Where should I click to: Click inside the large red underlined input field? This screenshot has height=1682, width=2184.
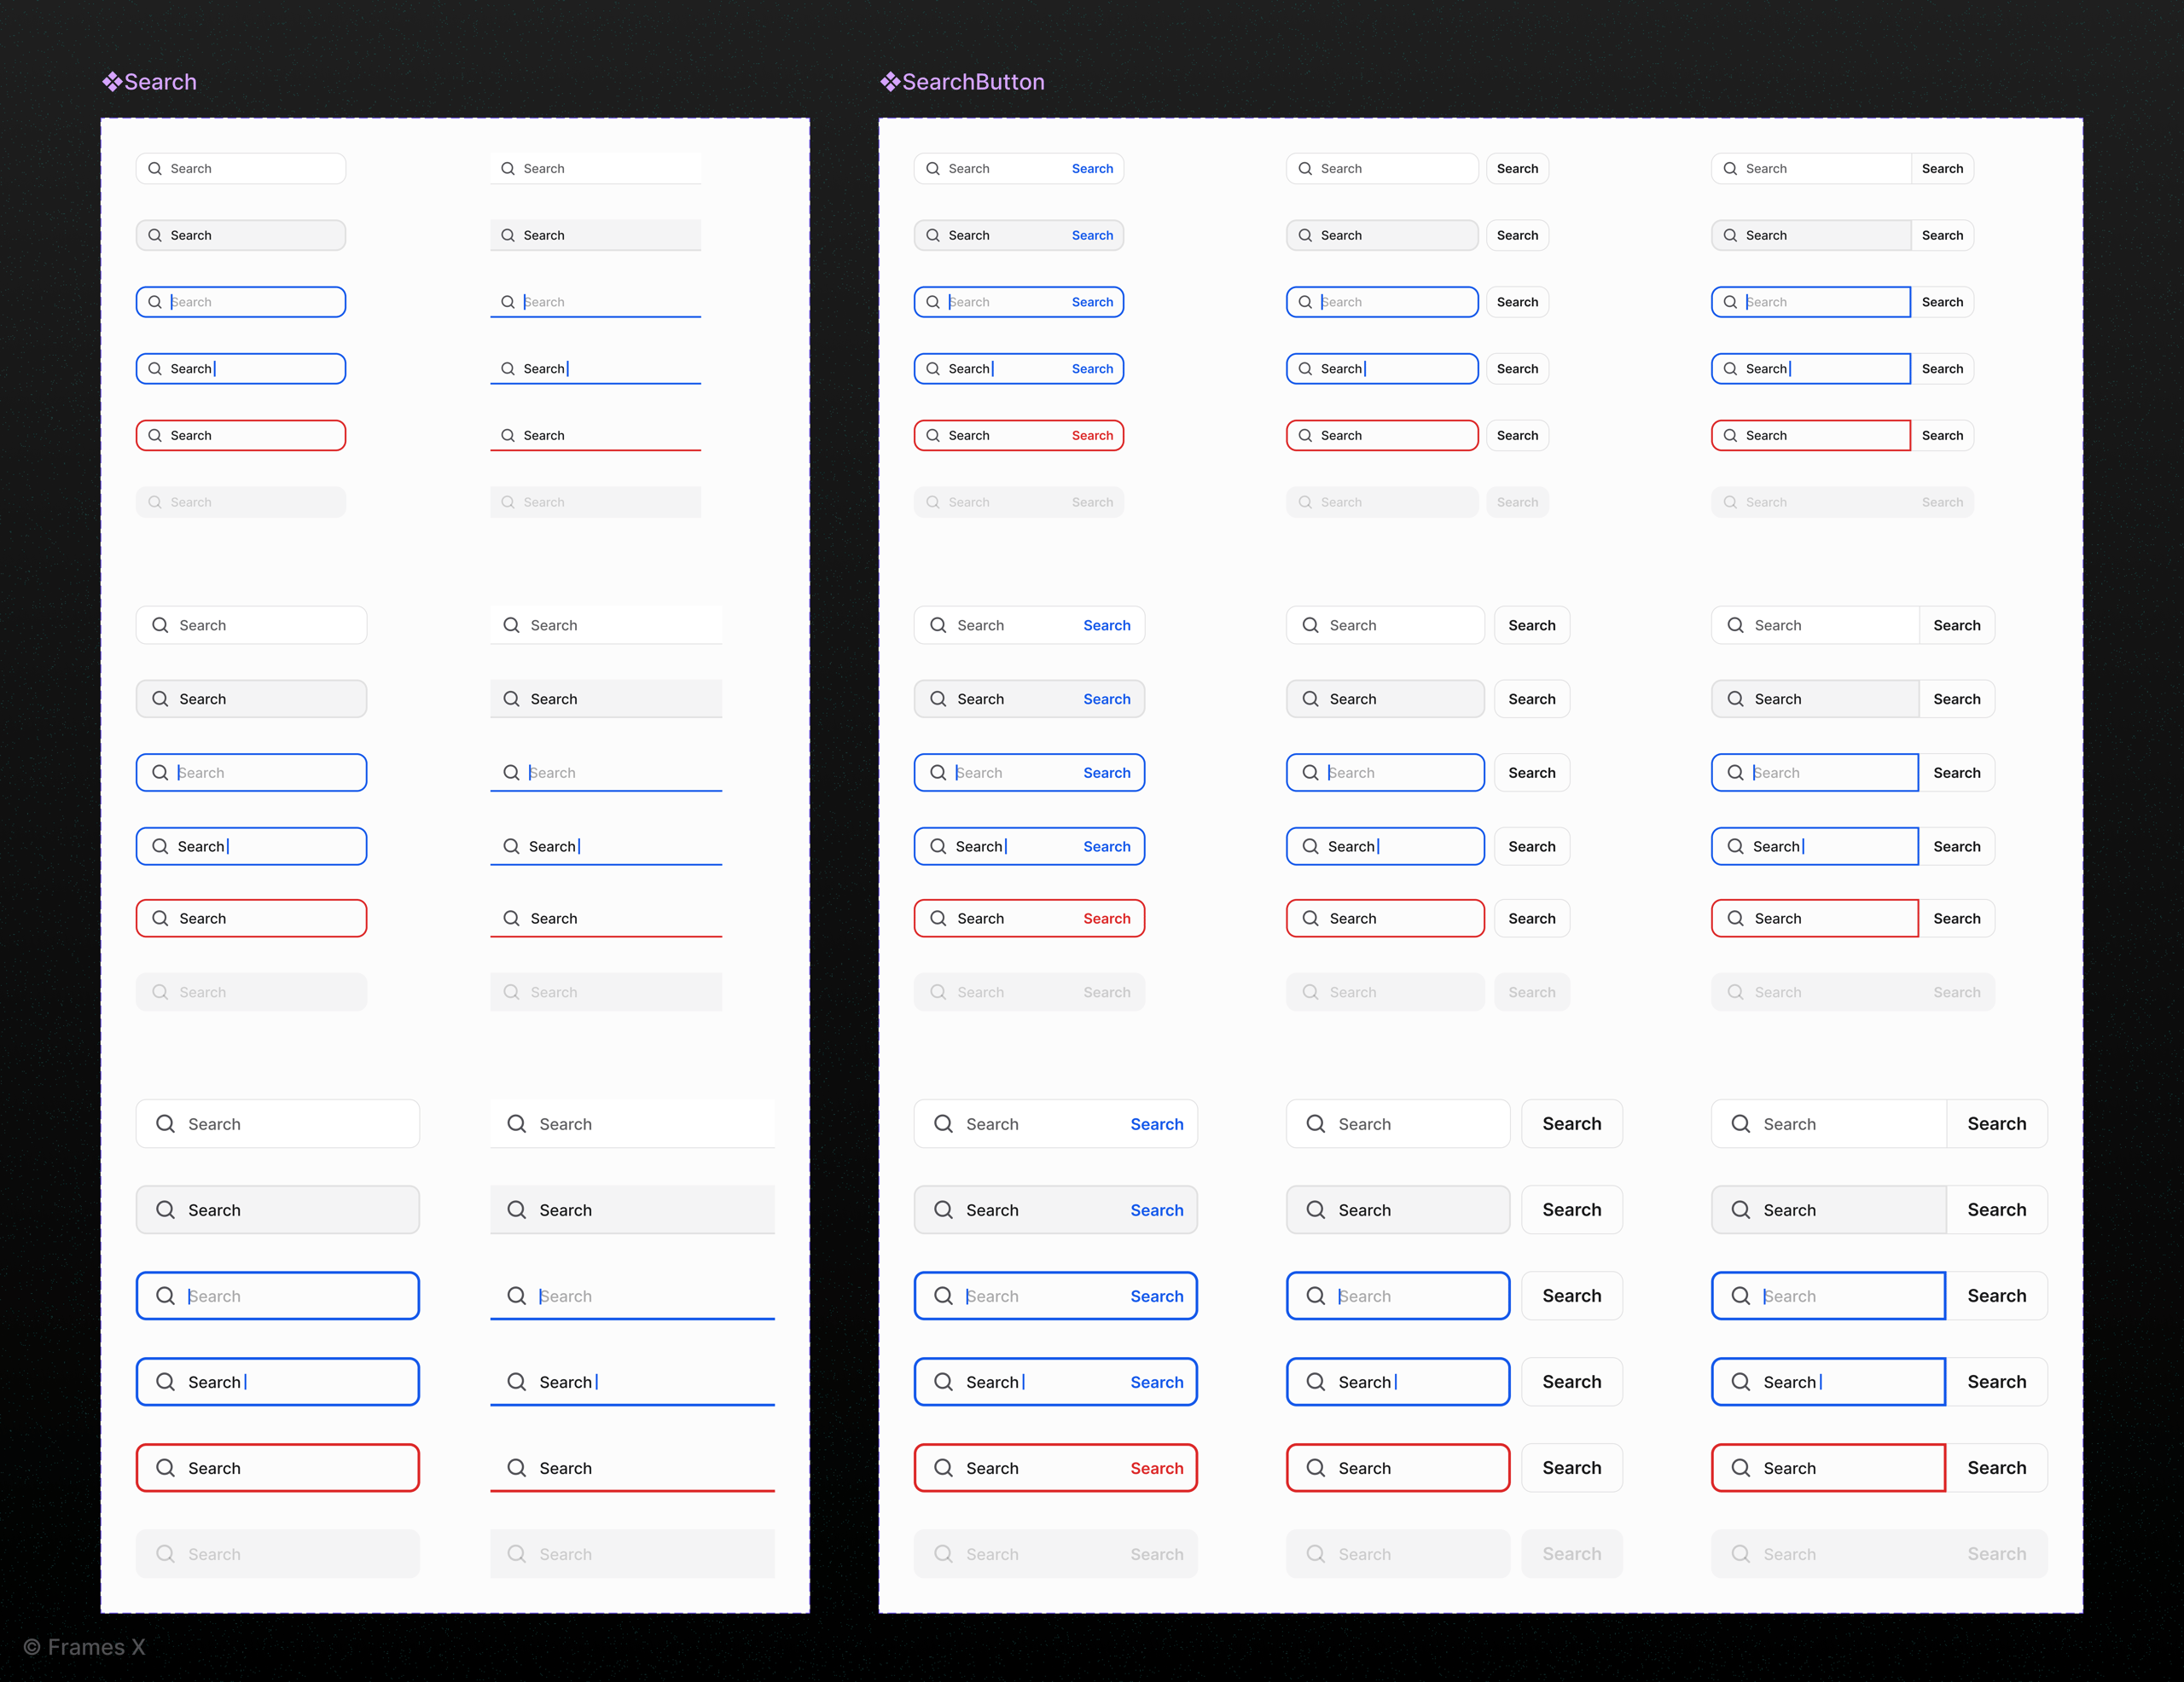tap(632, 1467)
